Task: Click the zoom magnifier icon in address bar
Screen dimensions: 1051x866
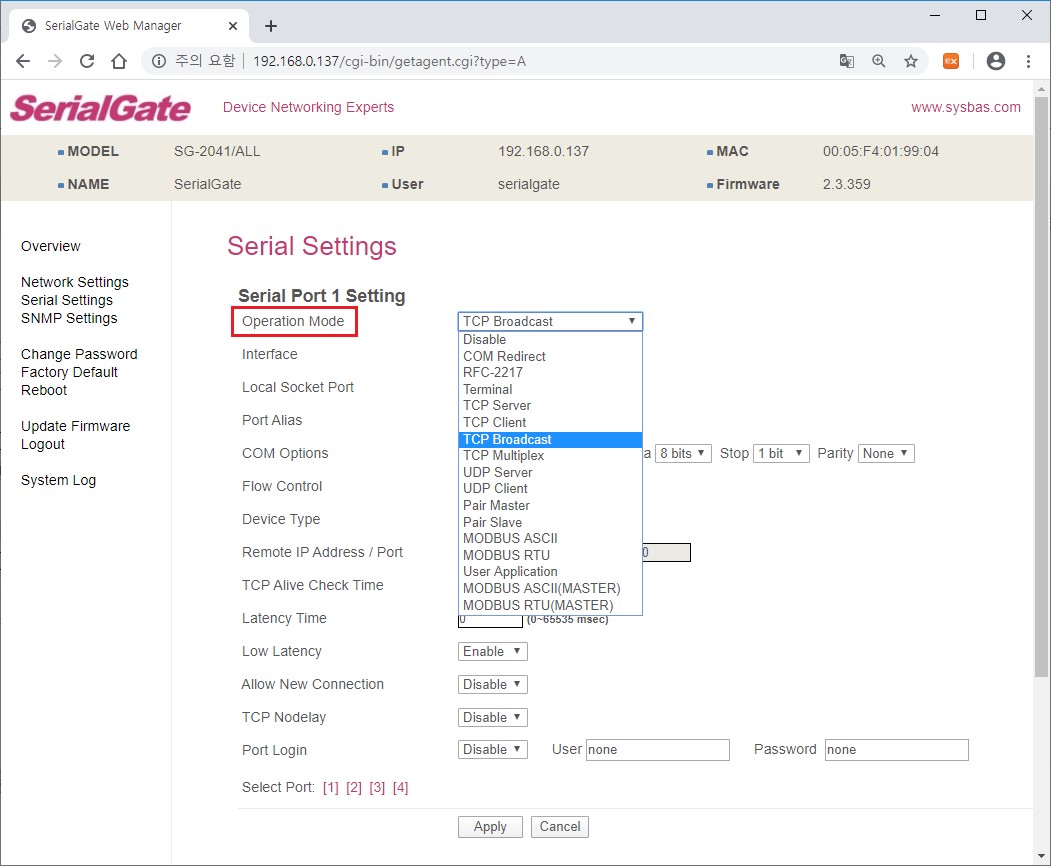Action: pyautogui.click(x=878, y=60)
